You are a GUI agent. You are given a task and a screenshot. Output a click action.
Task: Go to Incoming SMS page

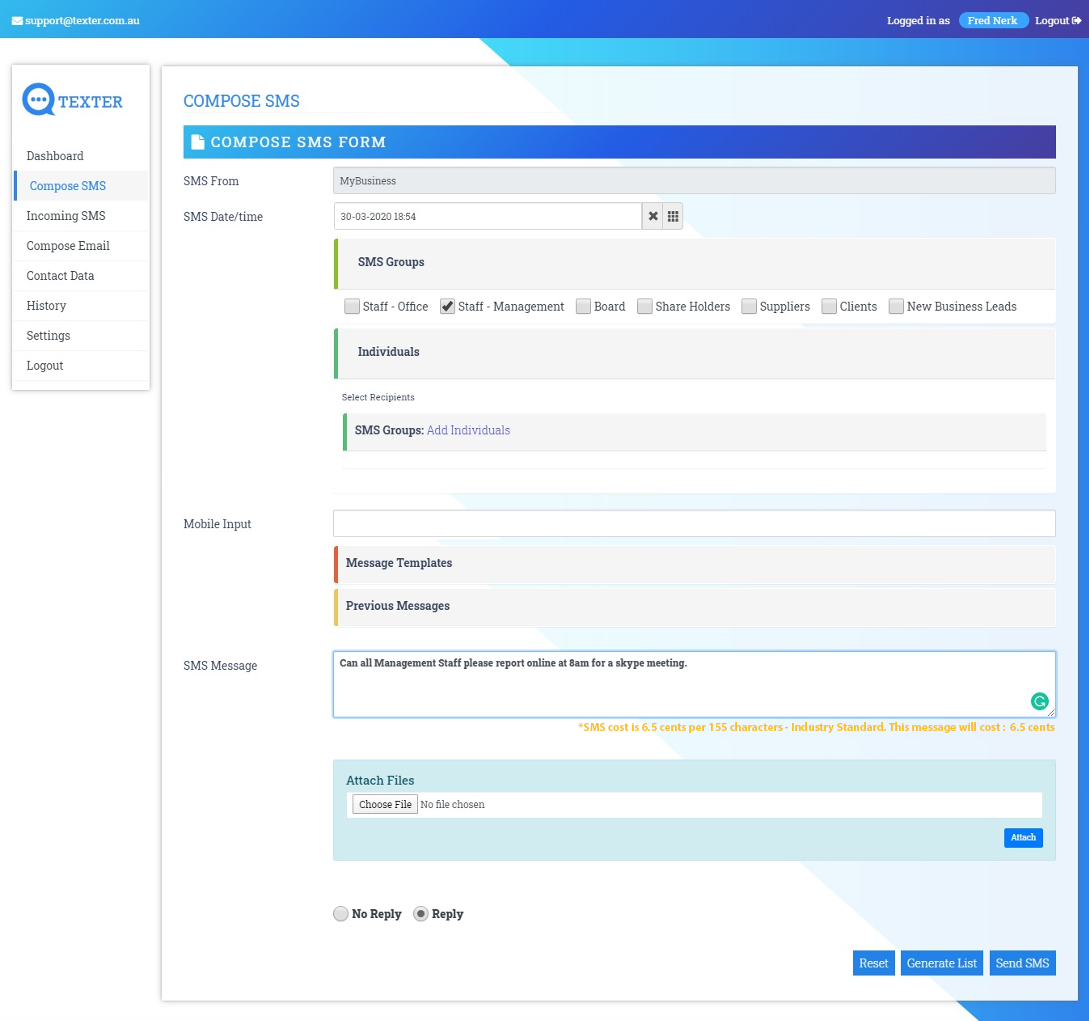81,215
